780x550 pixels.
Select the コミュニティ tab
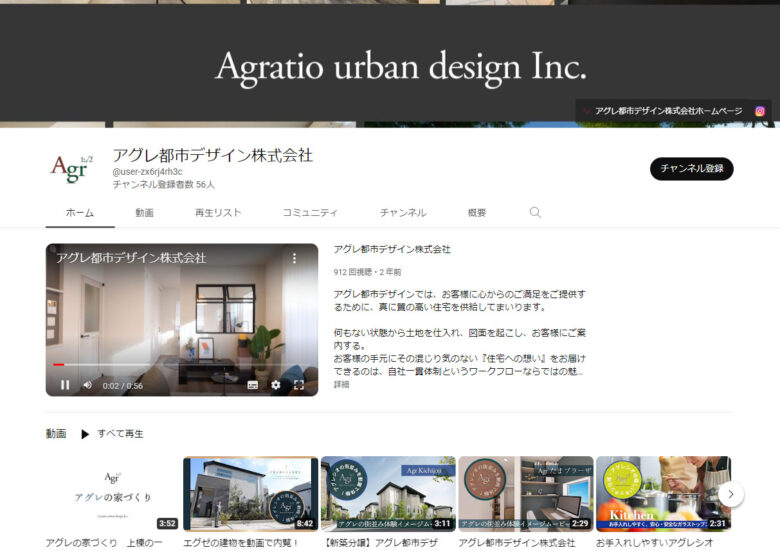310,213
